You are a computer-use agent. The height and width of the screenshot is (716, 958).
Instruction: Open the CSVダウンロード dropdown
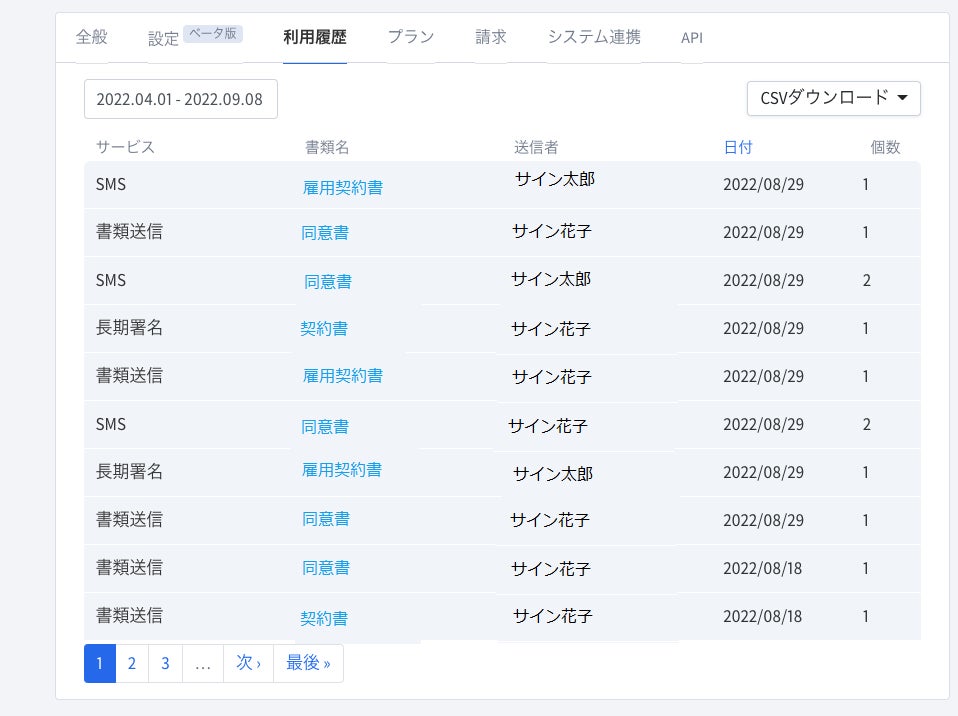click(x=833, y=98)
